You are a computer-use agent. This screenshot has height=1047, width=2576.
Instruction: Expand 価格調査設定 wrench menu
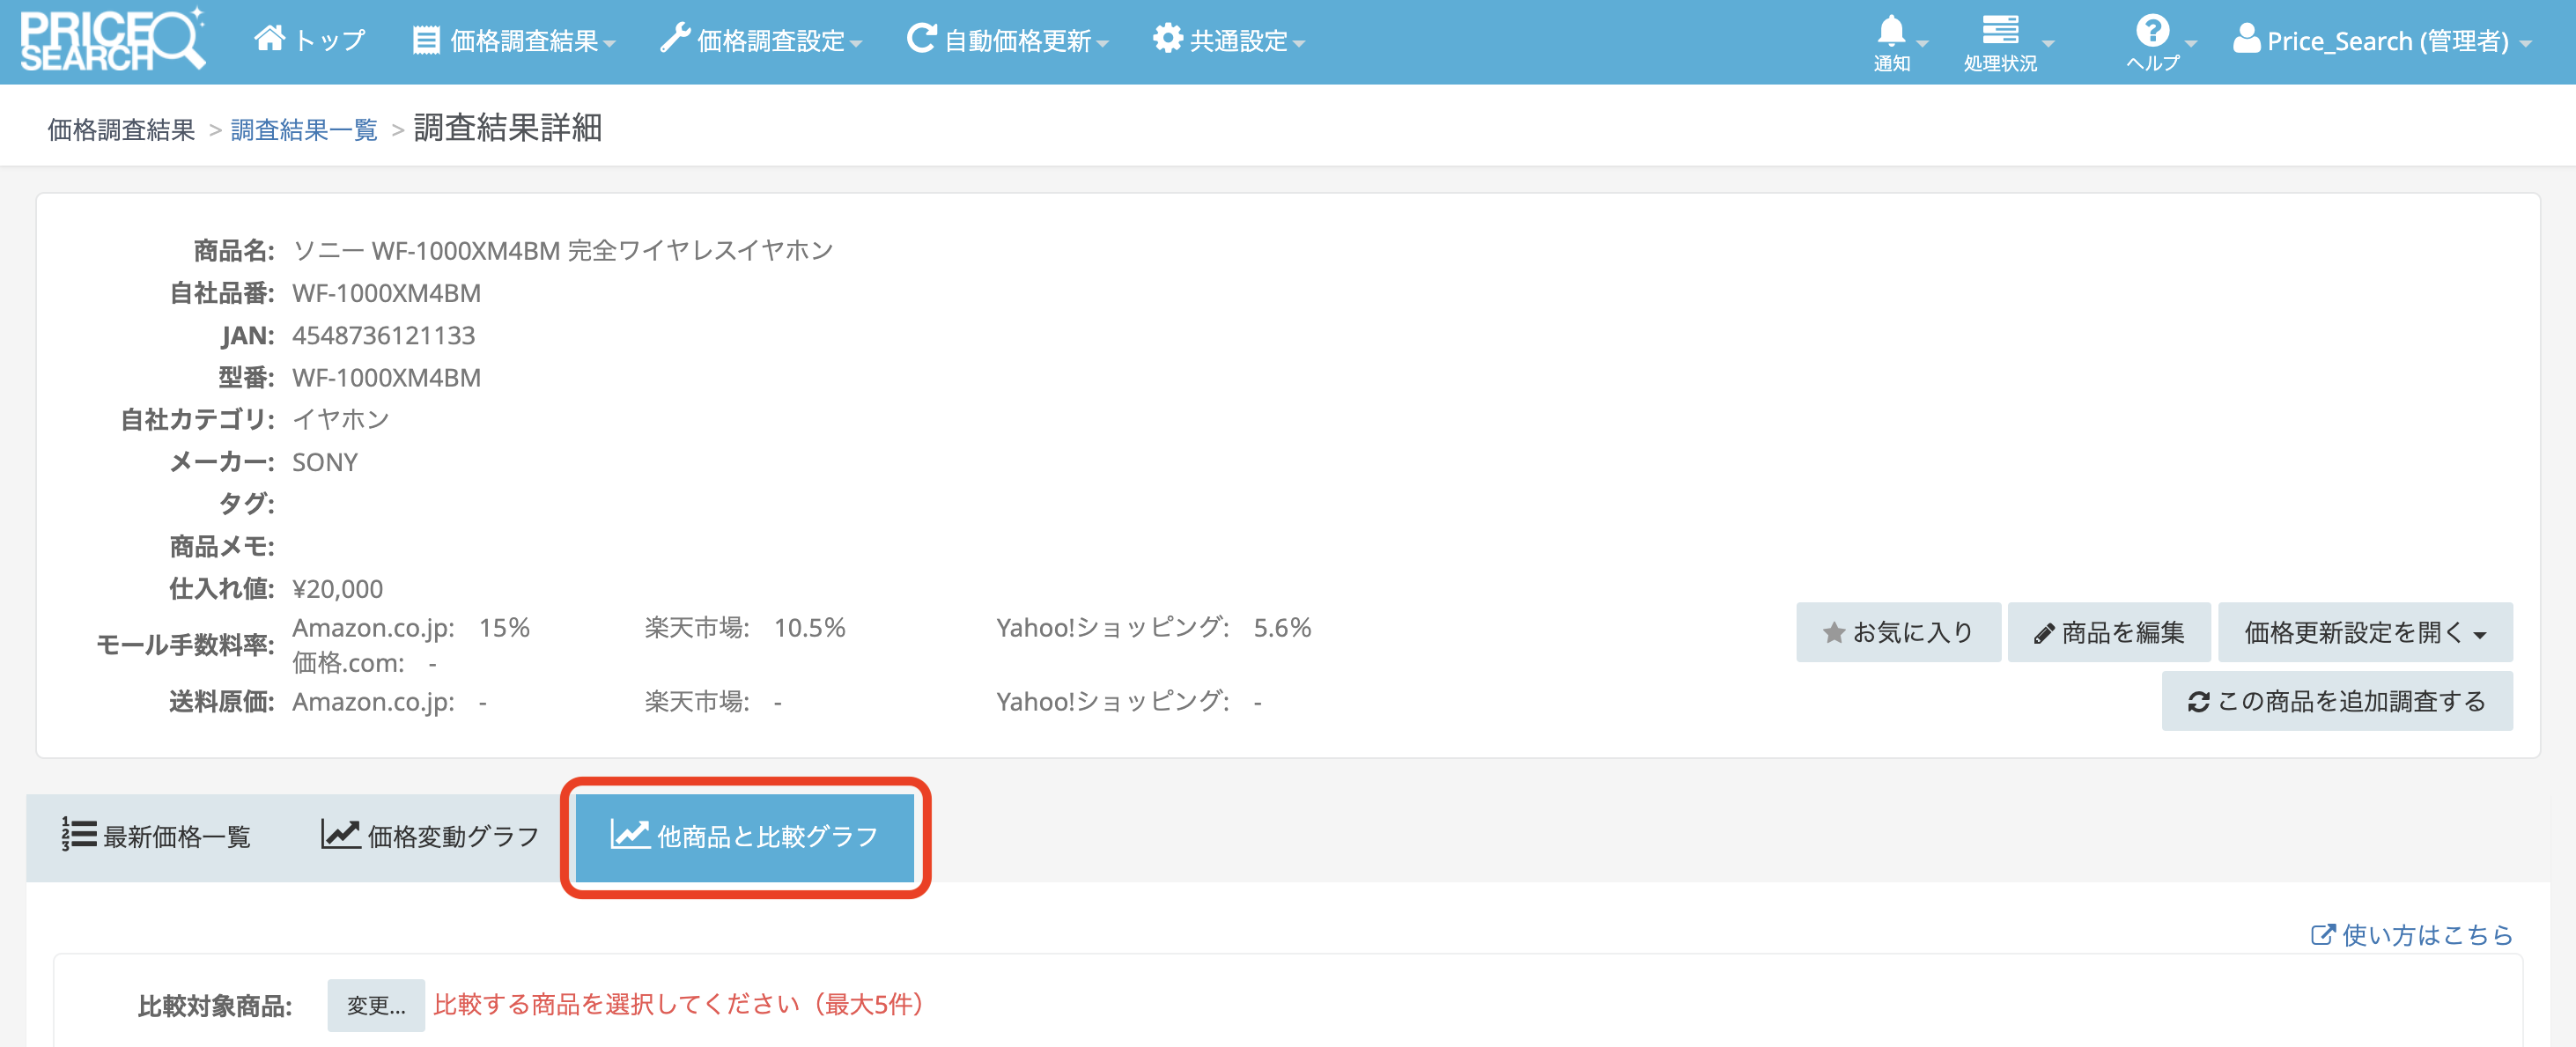coord(760,40)
